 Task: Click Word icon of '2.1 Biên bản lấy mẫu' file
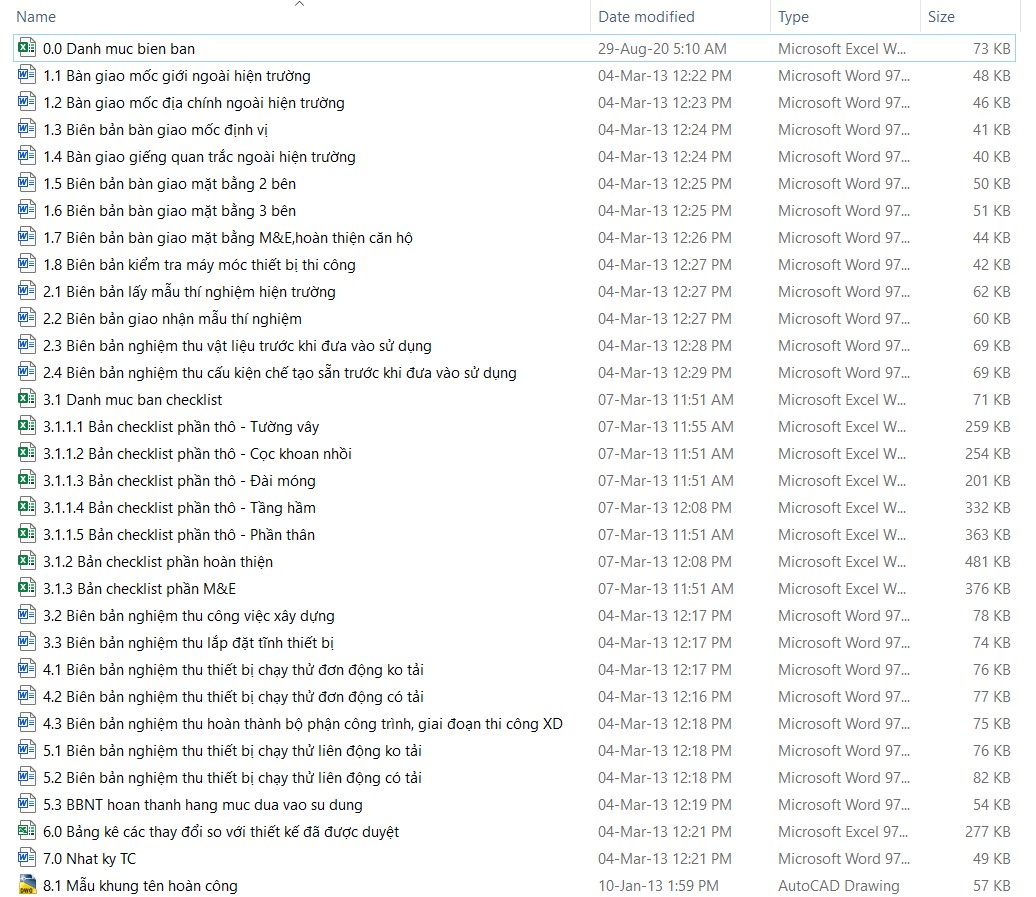pyautogui.click(x=27, y=291)
